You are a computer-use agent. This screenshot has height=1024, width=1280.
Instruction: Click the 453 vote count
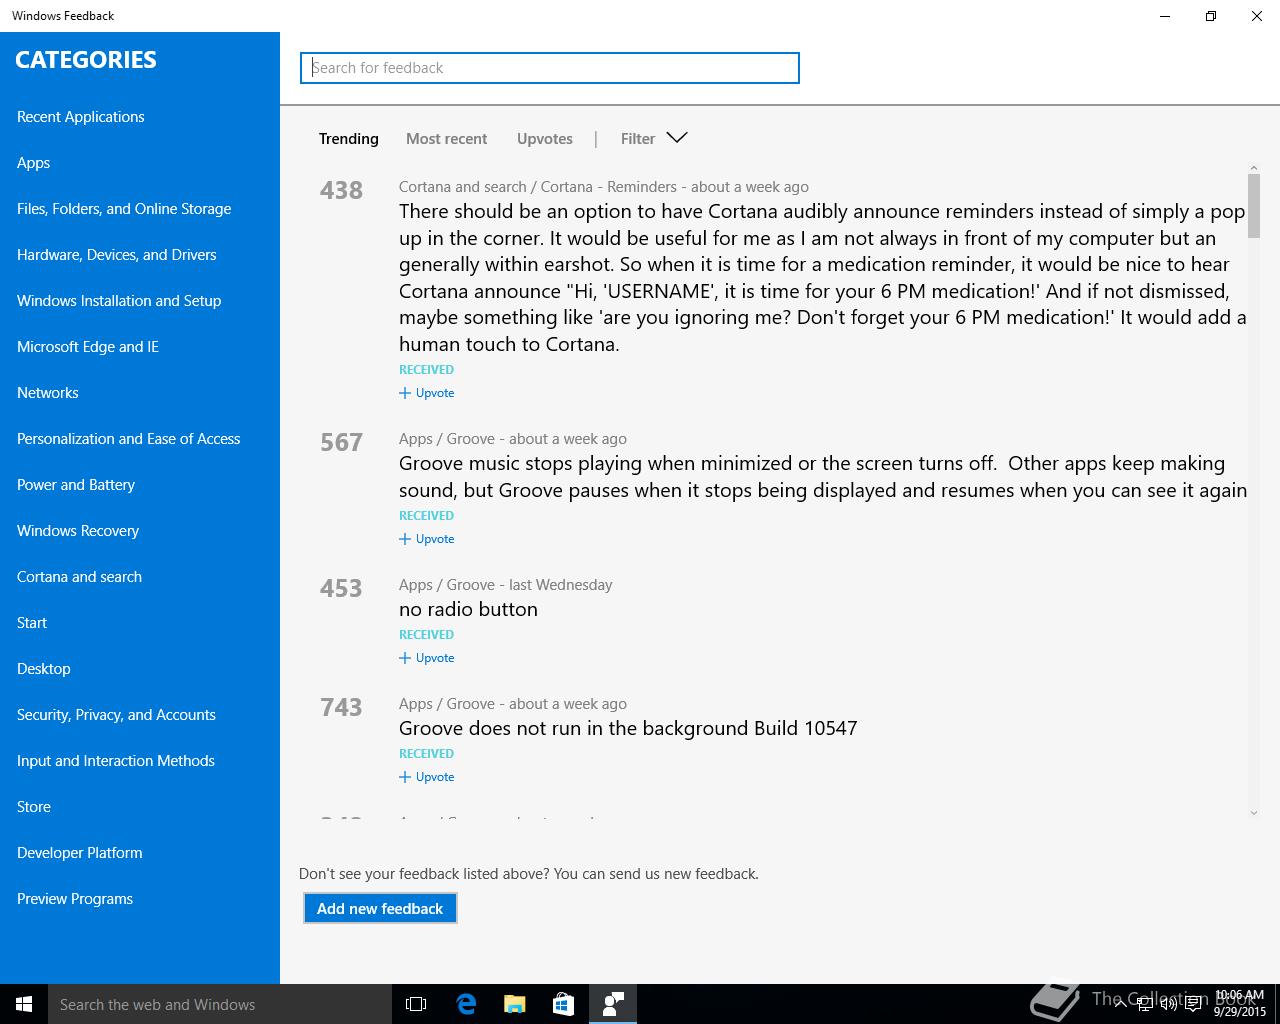[x=341, y=588]
